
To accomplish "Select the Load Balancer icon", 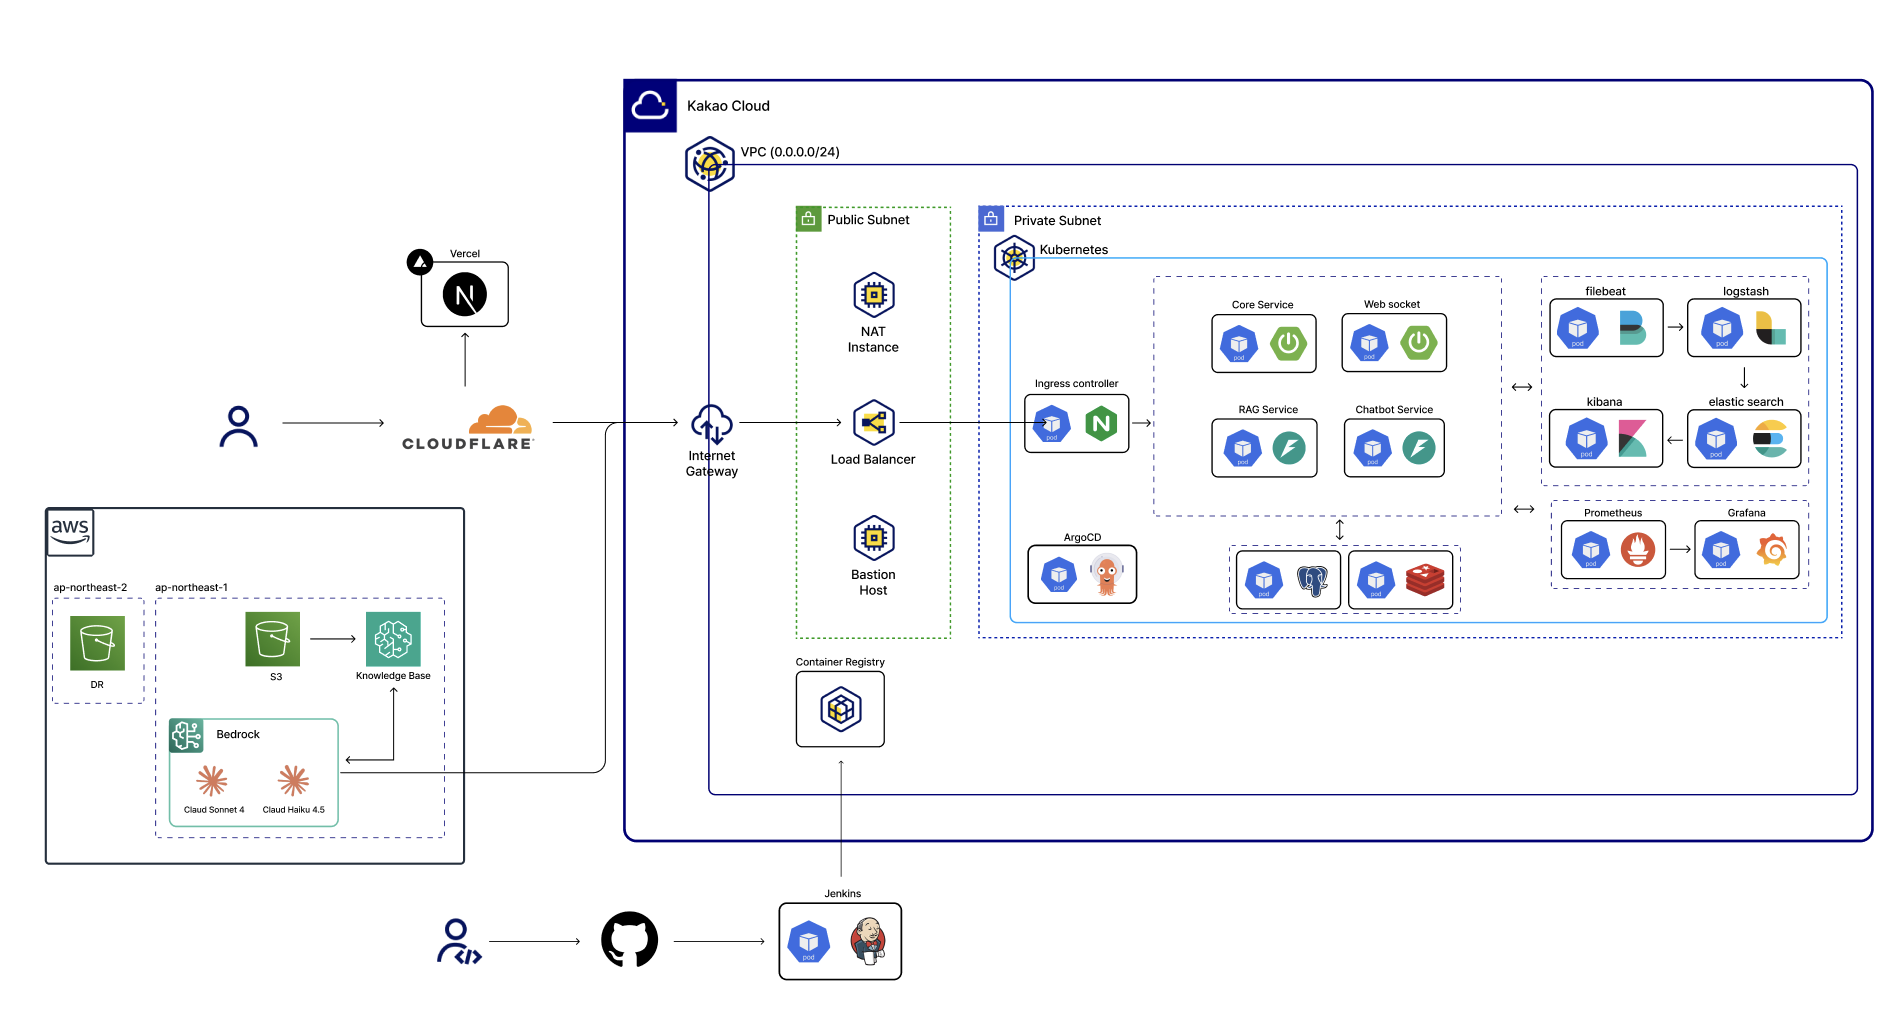I will pyautogui.click(x=874, y=423).
